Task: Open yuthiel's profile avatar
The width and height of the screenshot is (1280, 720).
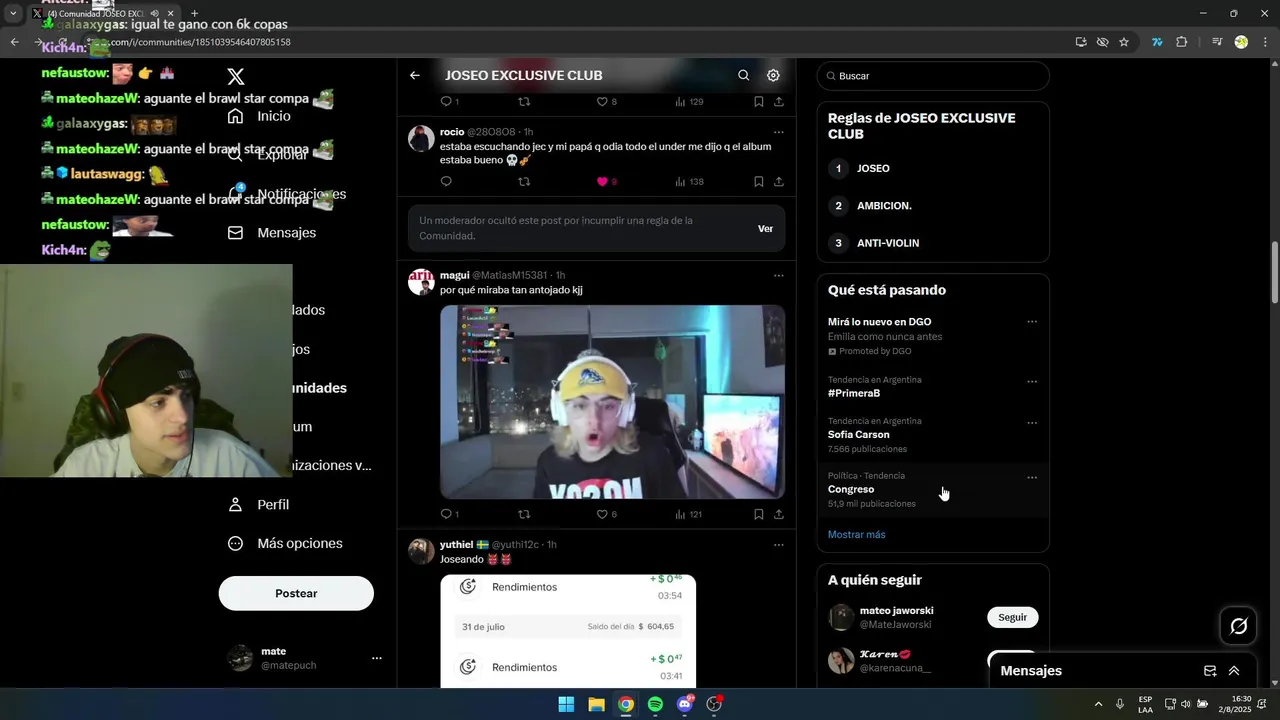Action: [x=421, y=551]
